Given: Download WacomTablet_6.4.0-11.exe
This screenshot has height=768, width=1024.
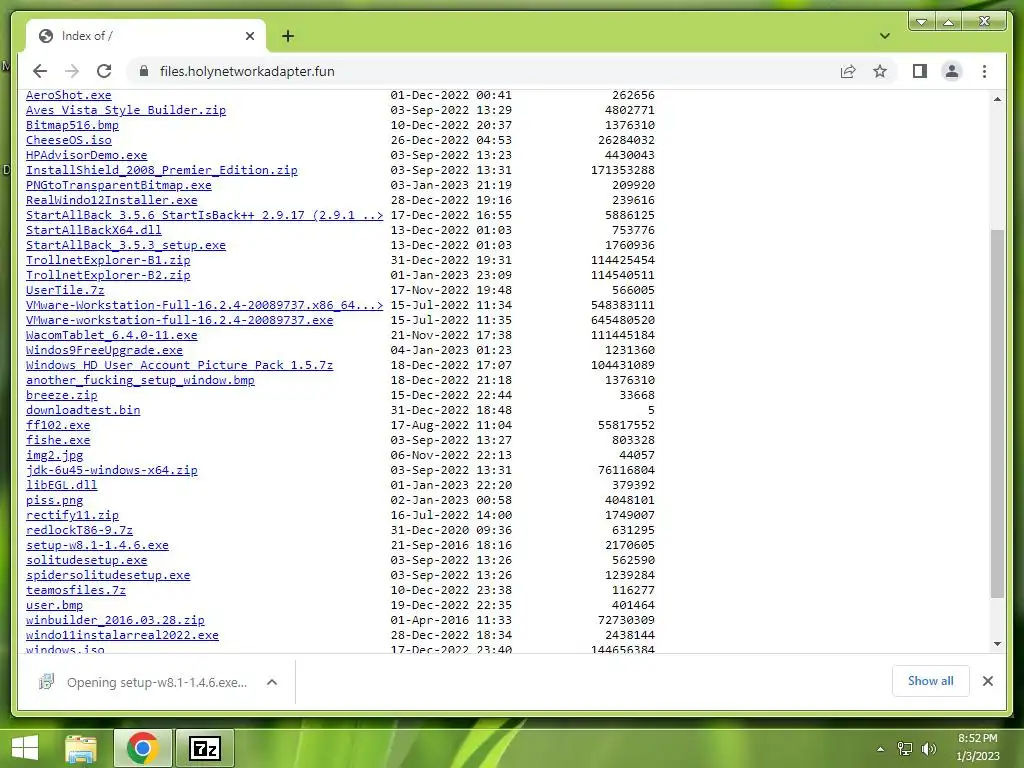Looking at the screenshot, I should click(x=112, y=335).
